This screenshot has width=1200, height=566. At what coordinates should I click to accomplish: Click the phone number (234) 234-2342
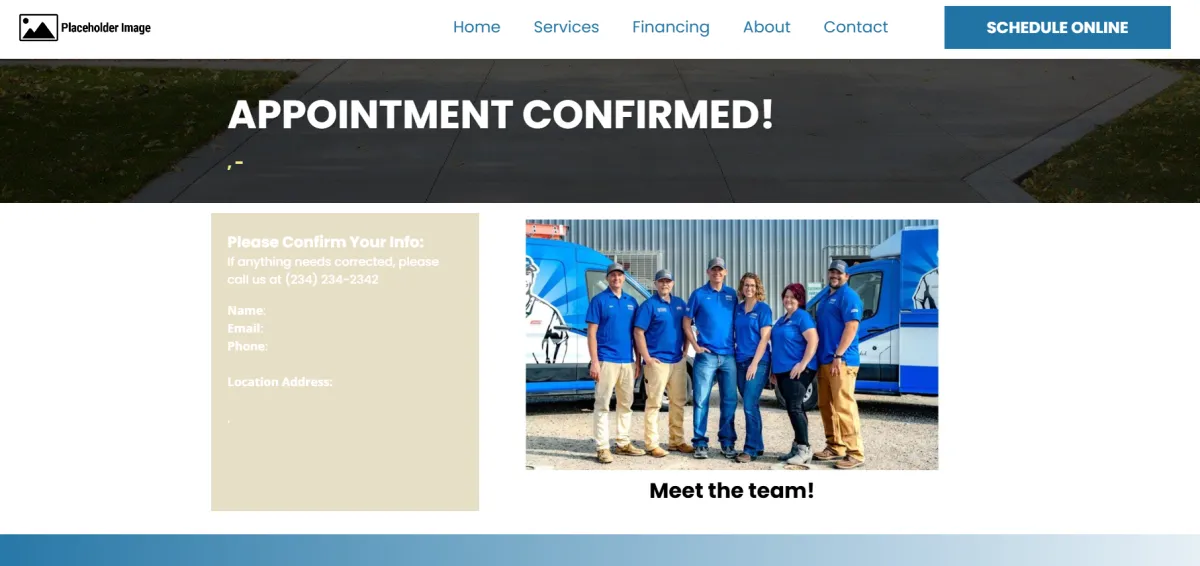click(332, 280)
